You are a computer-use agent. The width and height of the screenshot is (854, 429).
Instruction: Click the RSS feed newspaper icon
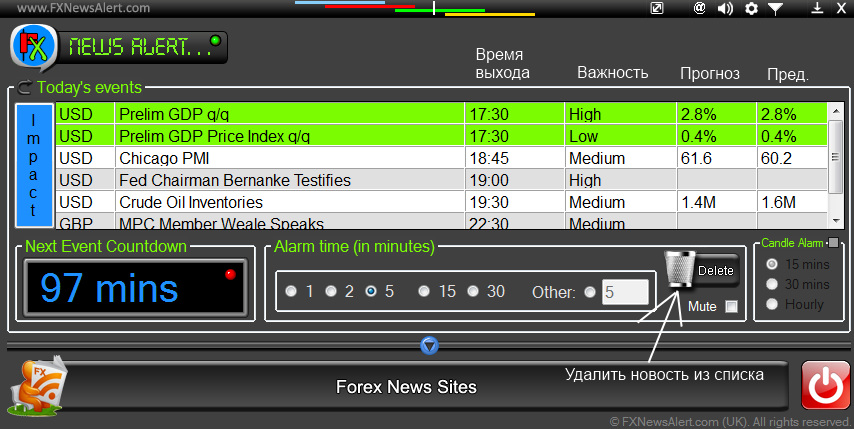pos(39,385)
